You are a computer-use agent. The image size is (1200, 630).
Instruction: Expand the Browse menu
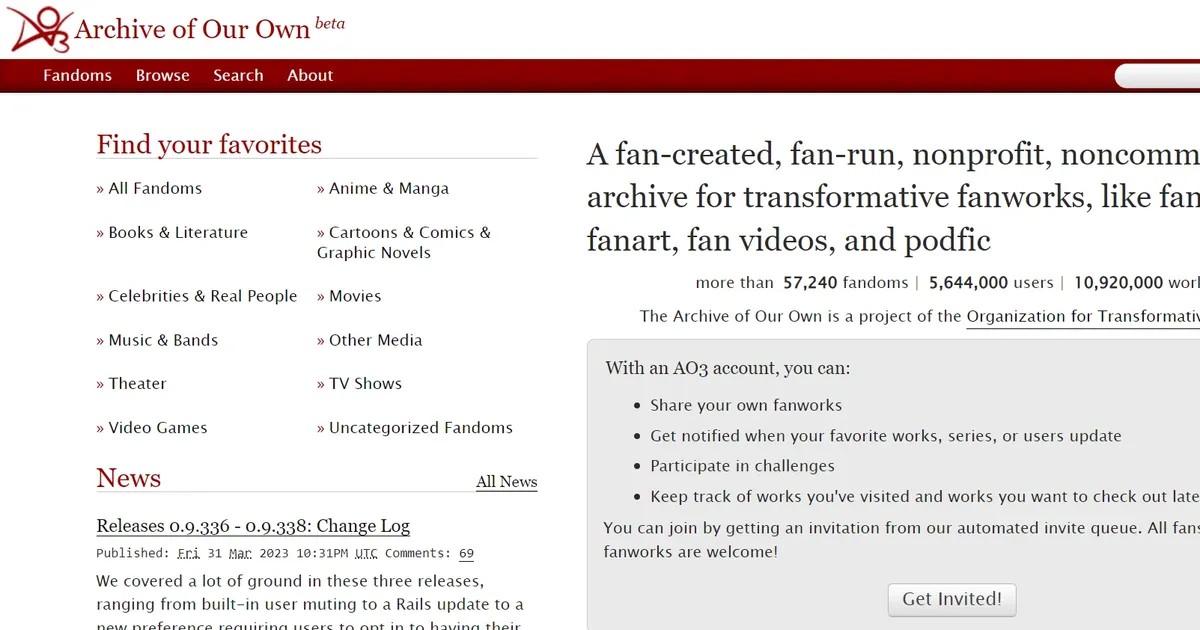click(x=162, y=75)
